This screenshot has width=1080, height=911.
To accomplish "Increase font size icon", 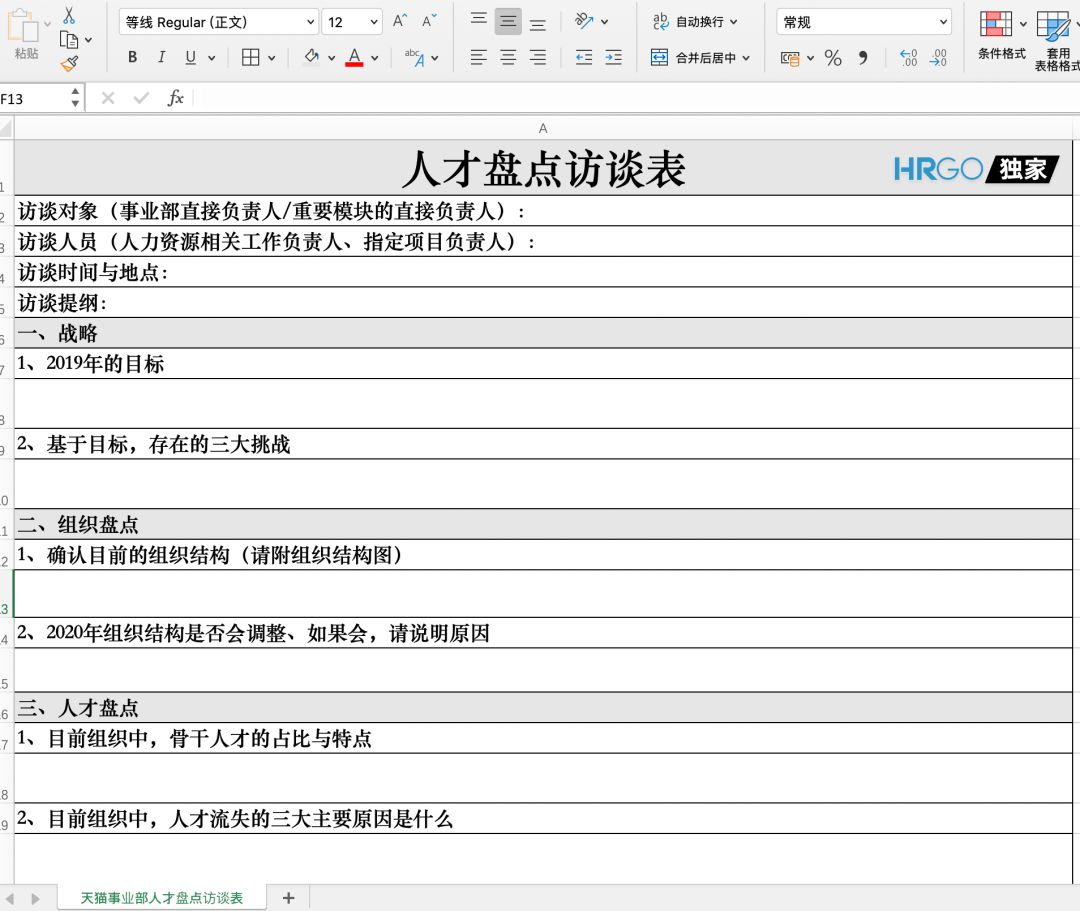I will [399, 21].
